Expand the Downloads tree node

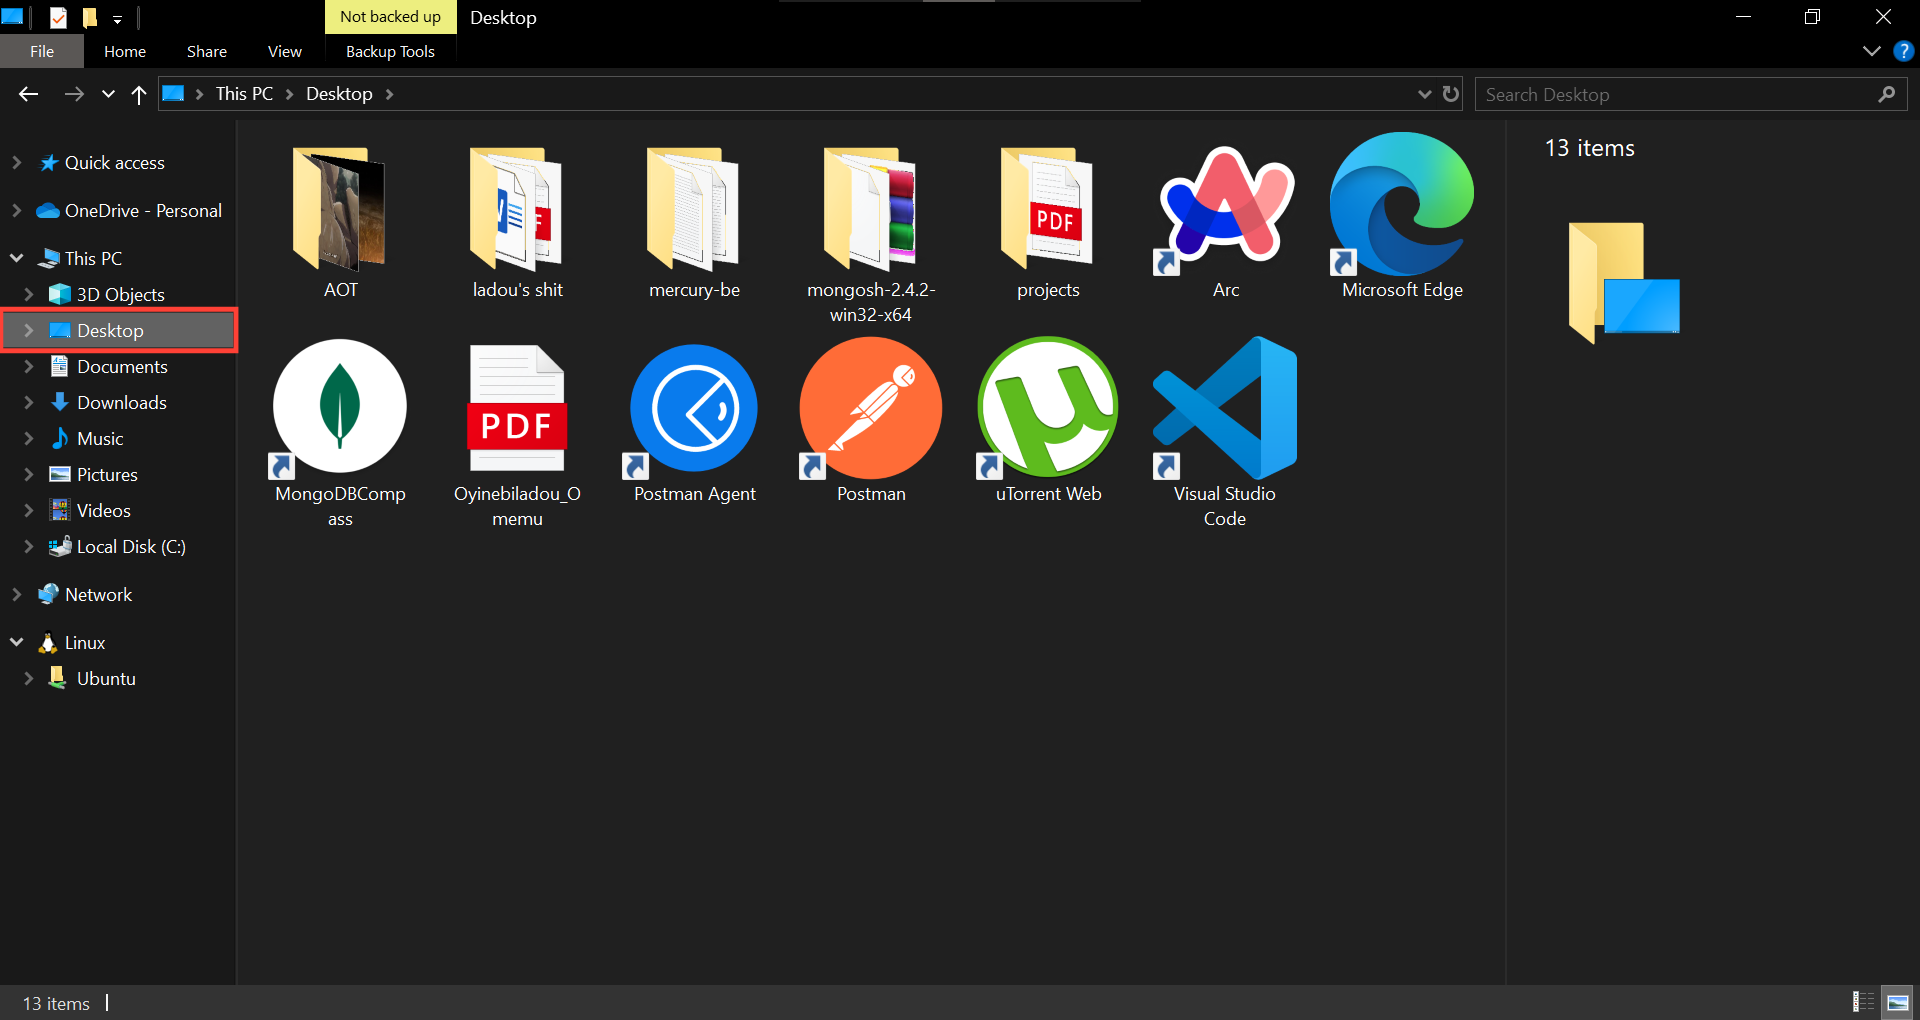(28, 402)
